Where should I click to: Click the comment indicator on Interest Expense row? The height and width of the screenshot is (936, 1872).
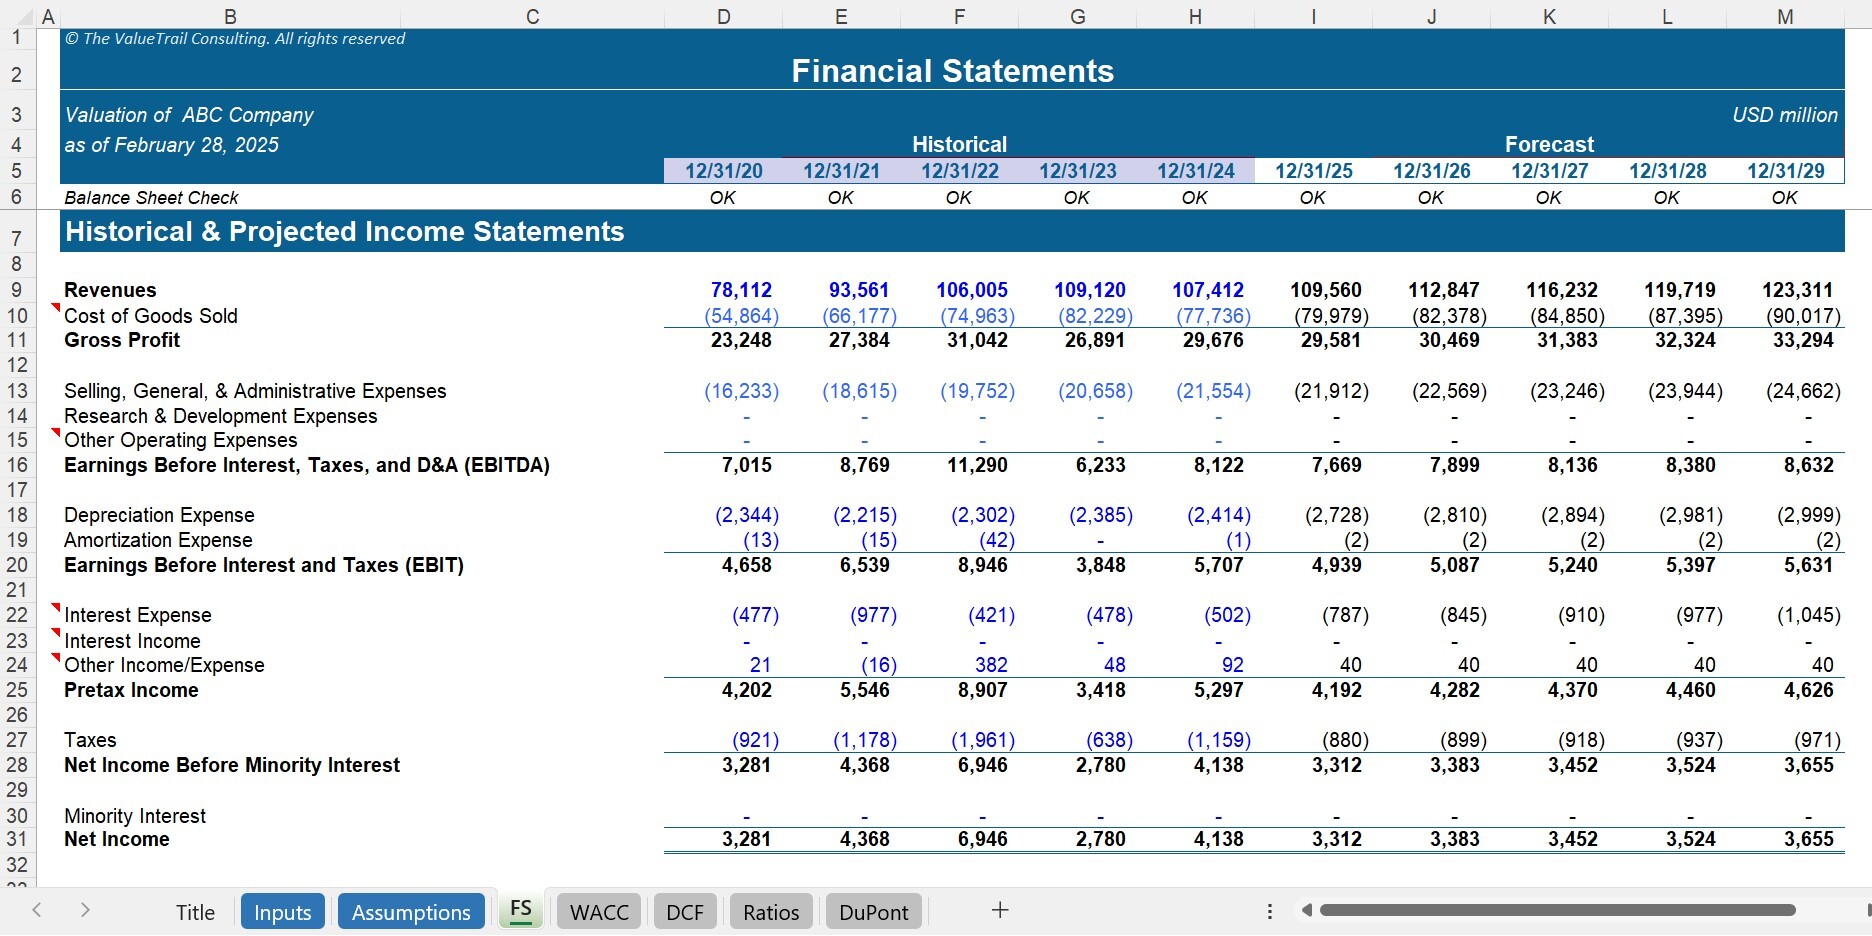[x=57, y=606]
